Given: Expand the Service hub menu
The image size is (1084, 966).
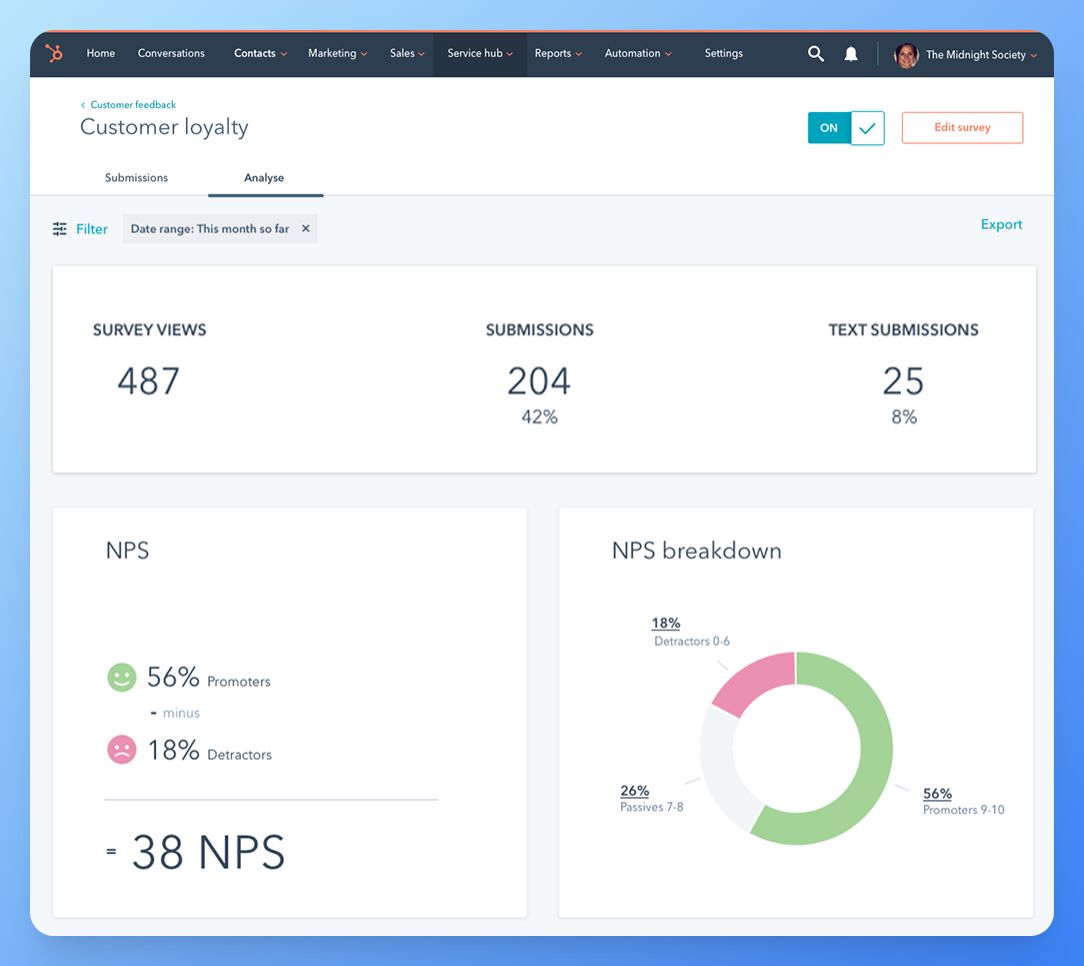Looking at the screenshot, I should (480, 54).
